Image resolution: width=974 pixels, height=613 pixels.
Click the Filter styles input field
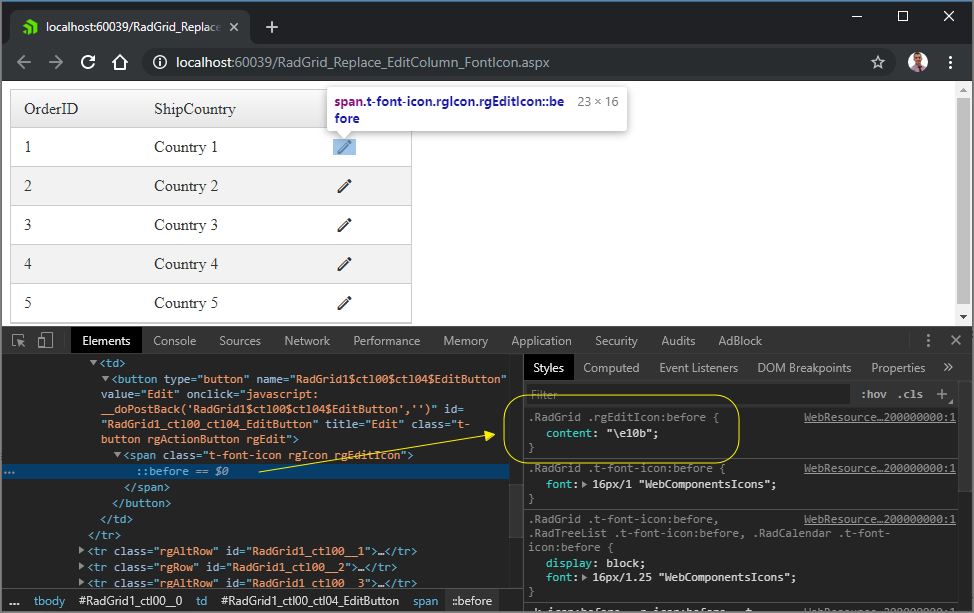(685, 394)
